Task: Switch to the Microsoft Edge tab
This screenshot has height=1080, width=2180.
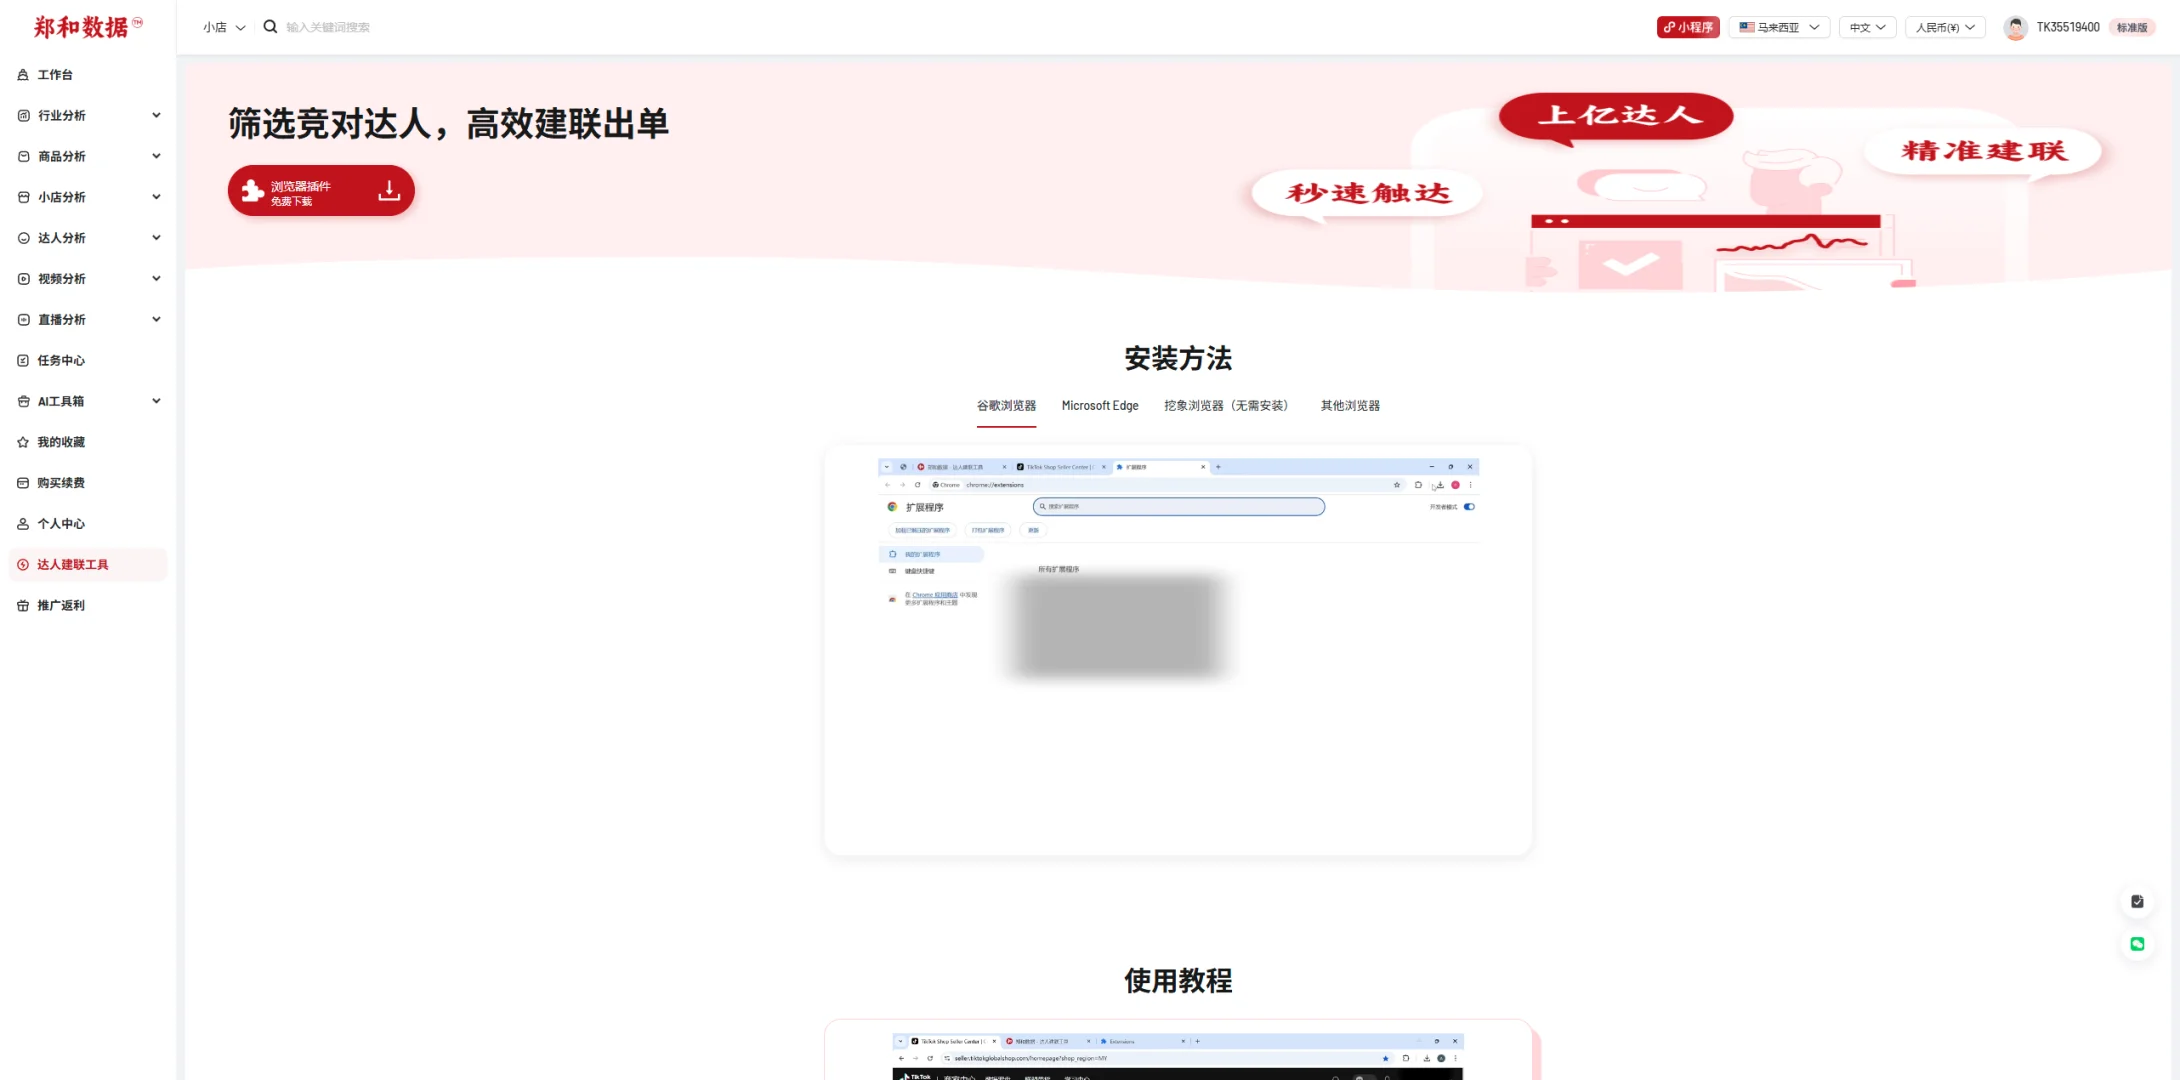Action: click(x=1100, y=406)
